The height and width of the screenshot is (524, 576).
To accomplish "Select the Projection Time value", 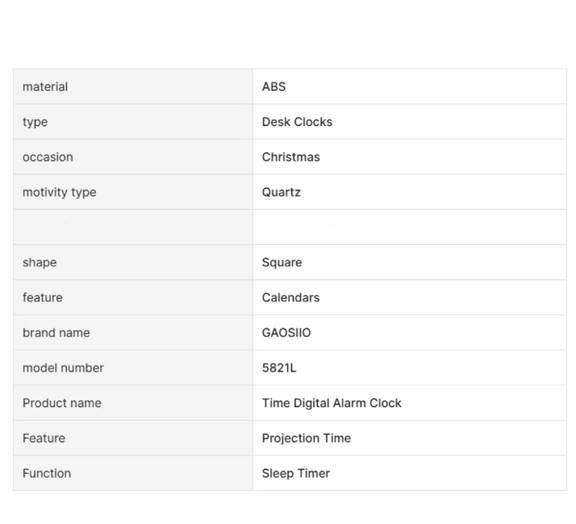I will (x=306, y=438).
